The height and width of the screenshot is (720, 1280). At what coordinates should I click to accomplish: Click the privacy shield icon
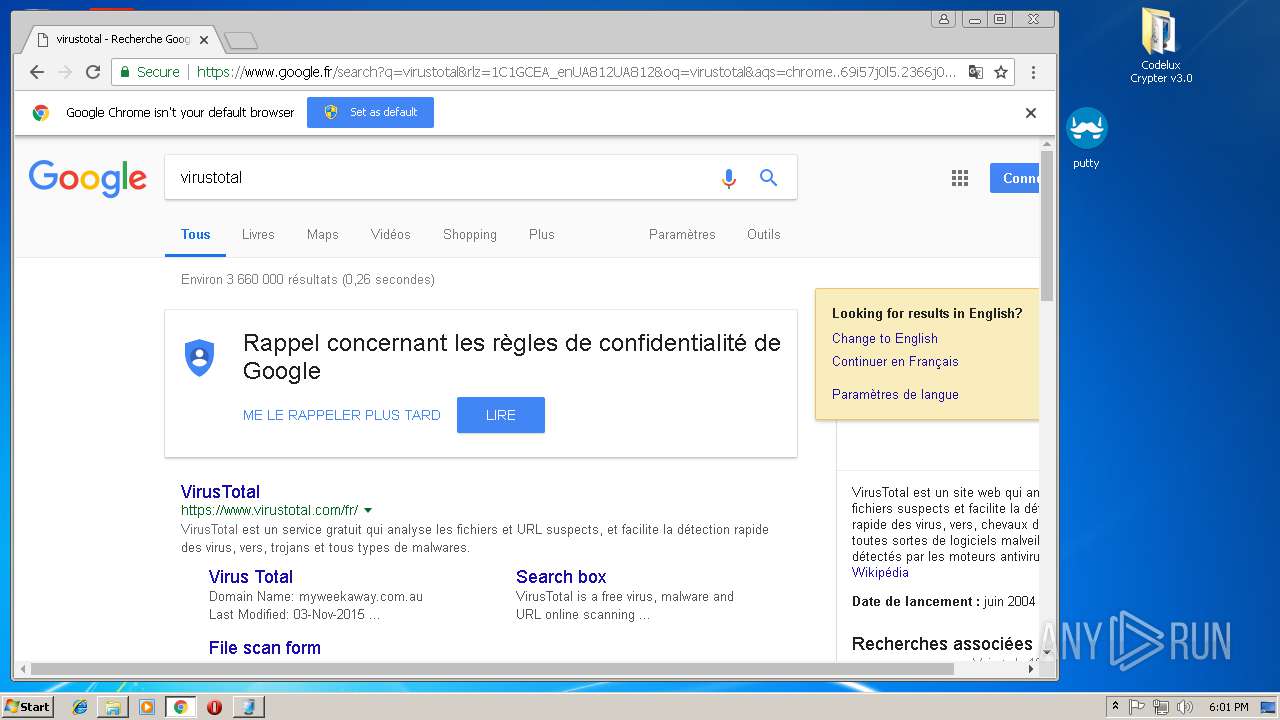[x=200, y=357]
